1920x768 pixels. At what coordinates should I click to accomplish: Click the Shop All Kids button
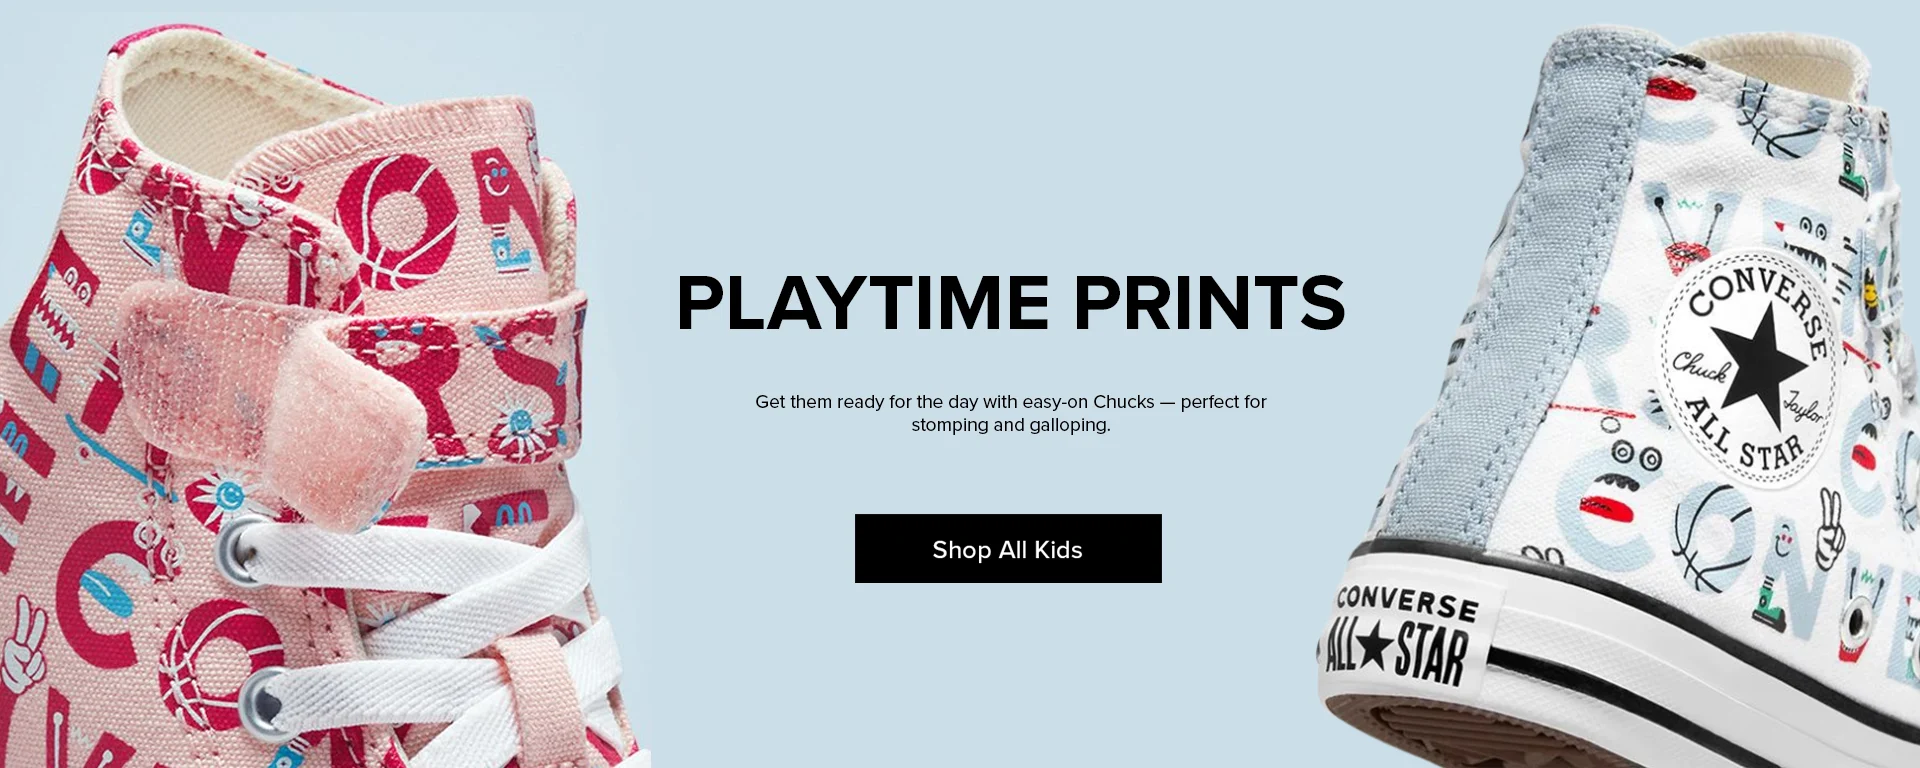click(1008, 548)
